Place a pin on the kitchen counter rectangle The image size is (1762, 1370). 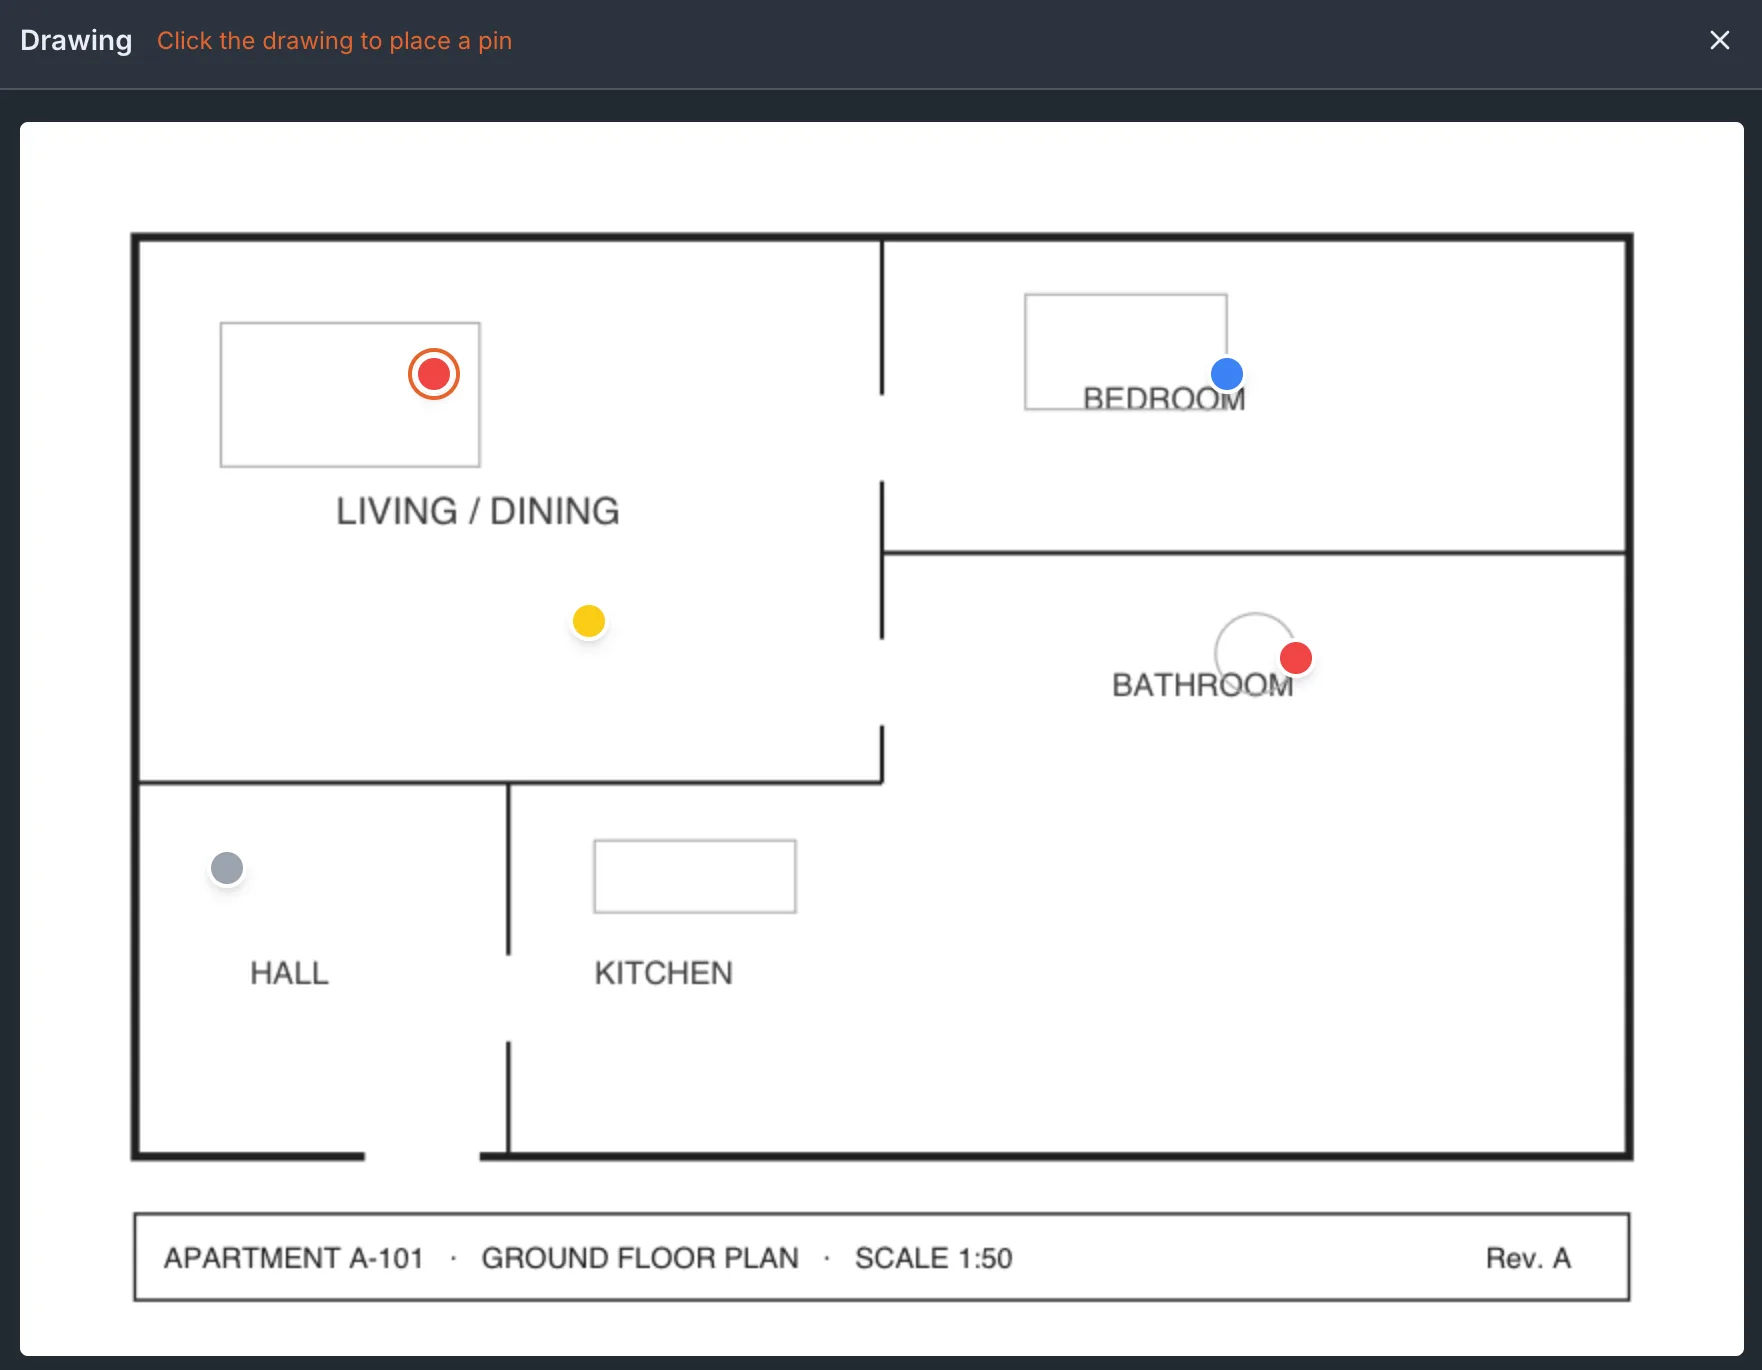click(695, 876)
